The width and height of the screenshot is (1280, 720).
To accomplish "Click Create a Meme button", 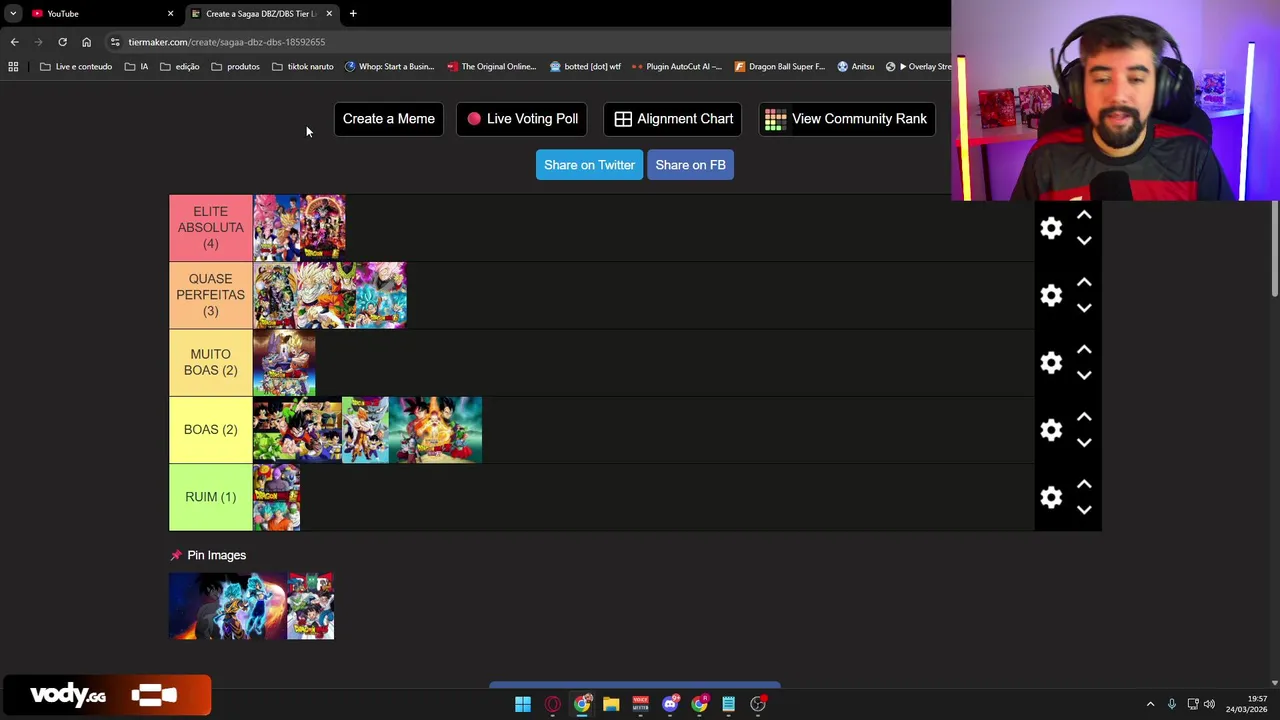I will click(389, 119).
